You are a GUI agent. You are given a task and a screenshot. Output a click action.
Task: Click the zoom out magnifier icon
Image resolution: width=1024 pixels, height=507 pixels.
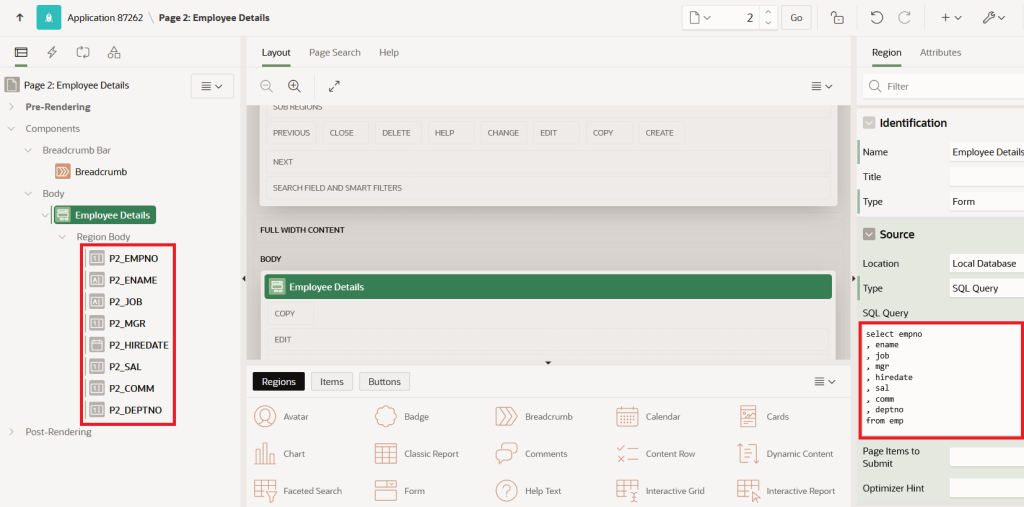click(266, 86)
